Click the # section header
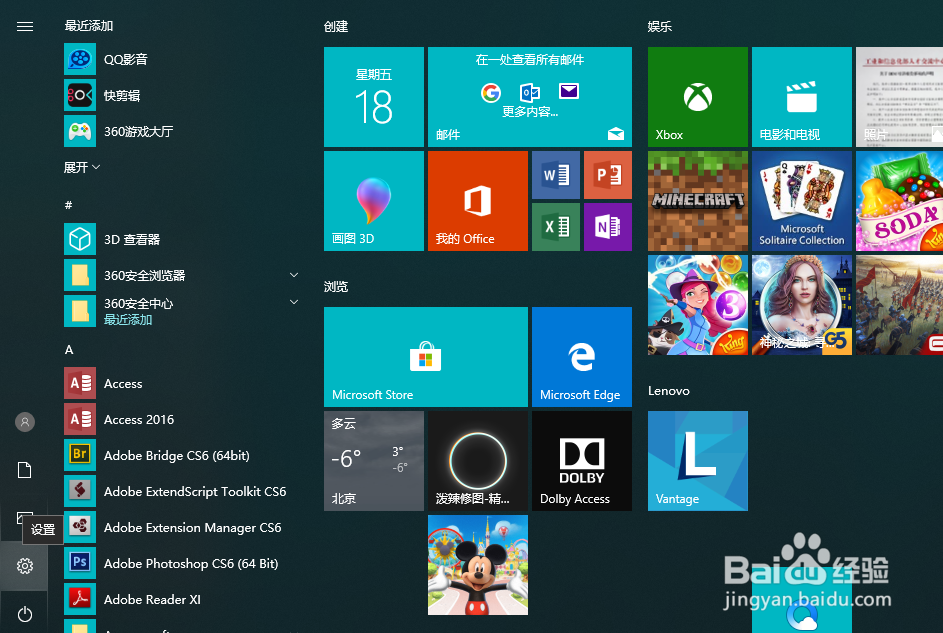 pyautogui.click(x=69, y=205)
